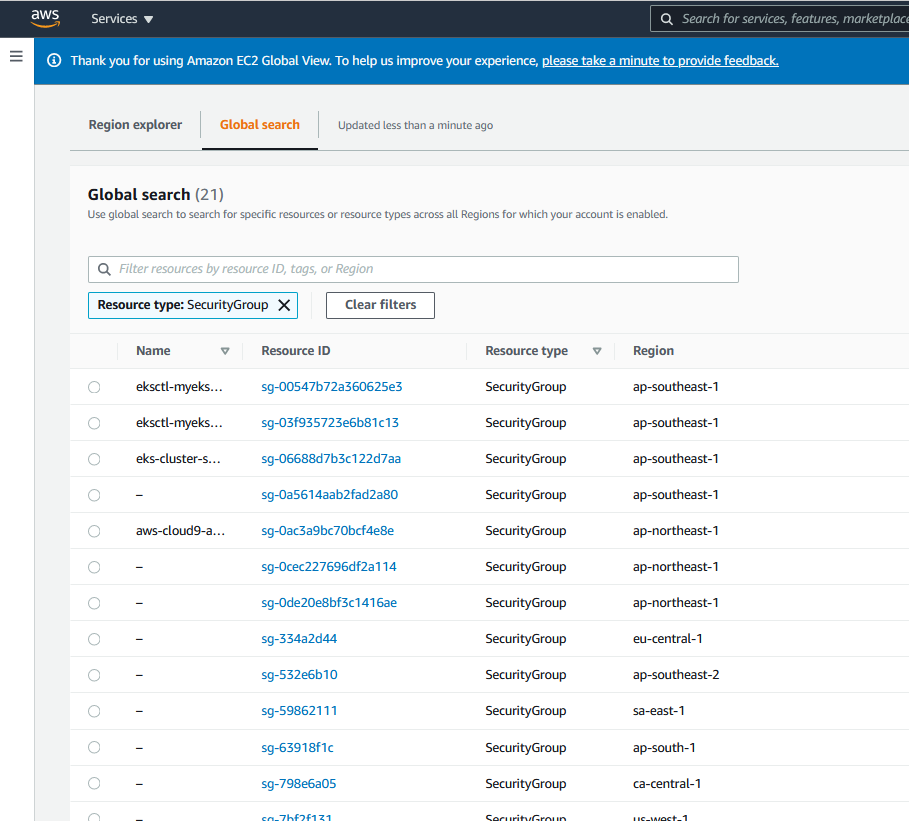
Task: Open security group sg-334a2d44 details
Action: pyautogui.click(x=298, y=638)
